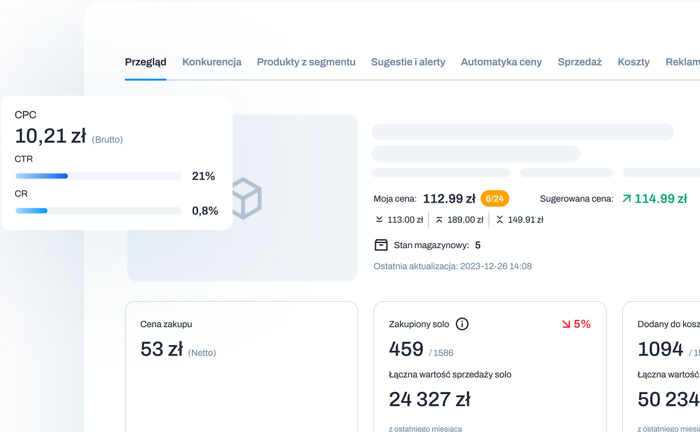Click the warehouse stock box icon
Image resolution: width=700 pixels, height=432 pixels.
click(x=380, y=245)
